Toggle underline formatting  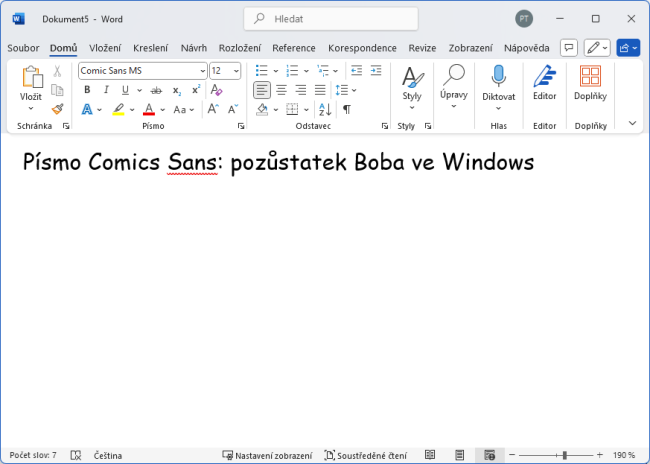tap(125, 90)
